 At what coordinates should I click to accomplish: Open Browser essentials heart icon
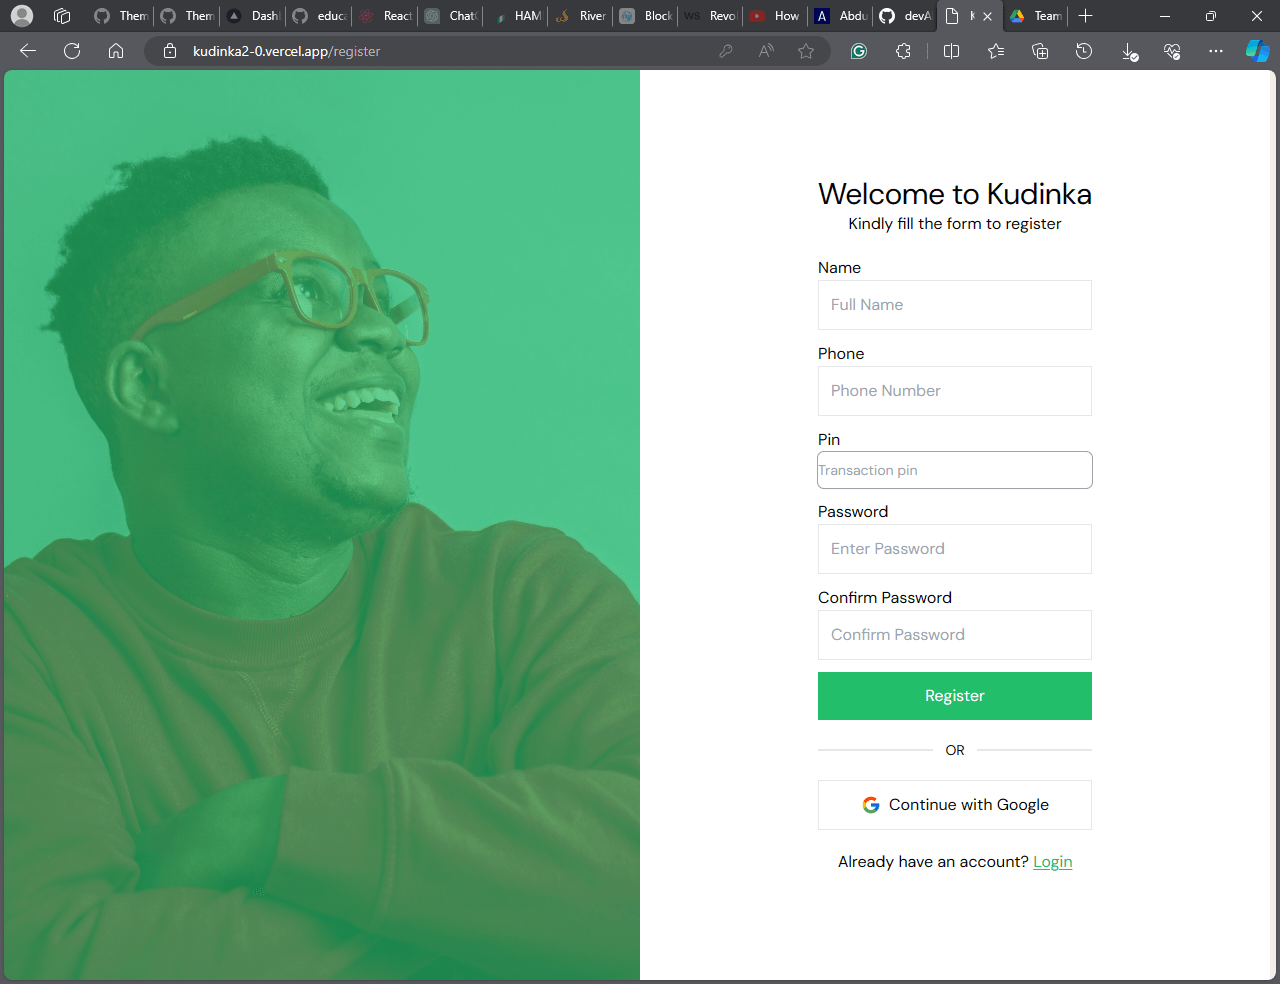coord(1172,51)
